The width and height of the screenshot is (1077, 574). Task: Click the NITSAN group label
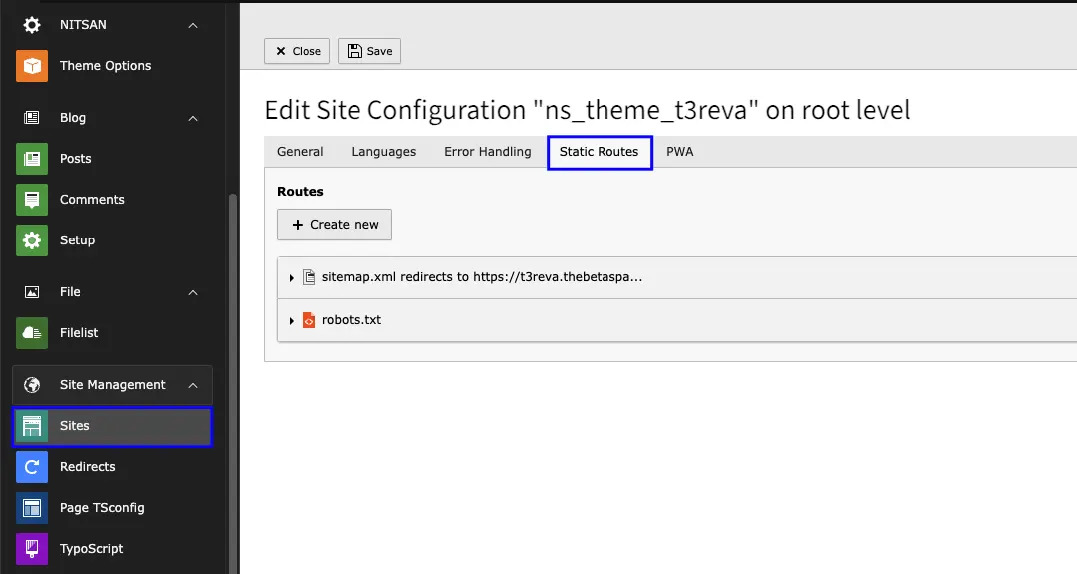coord(83,25)
